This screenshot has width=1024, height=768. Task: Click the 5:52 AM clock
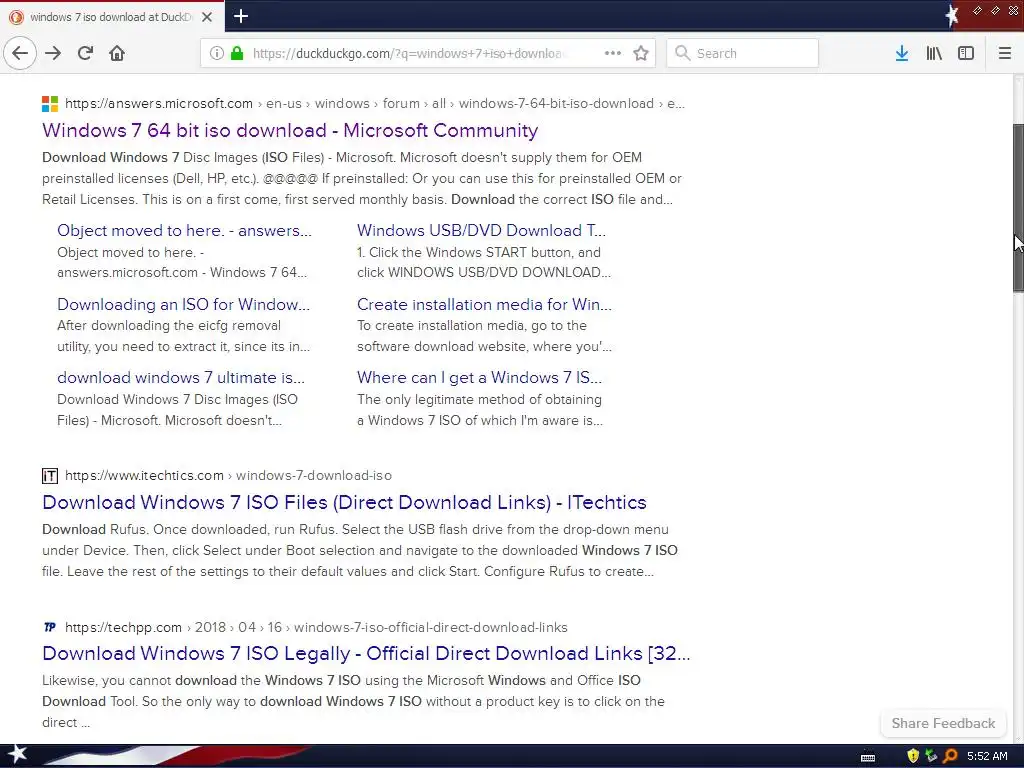[x=987, y=756]
